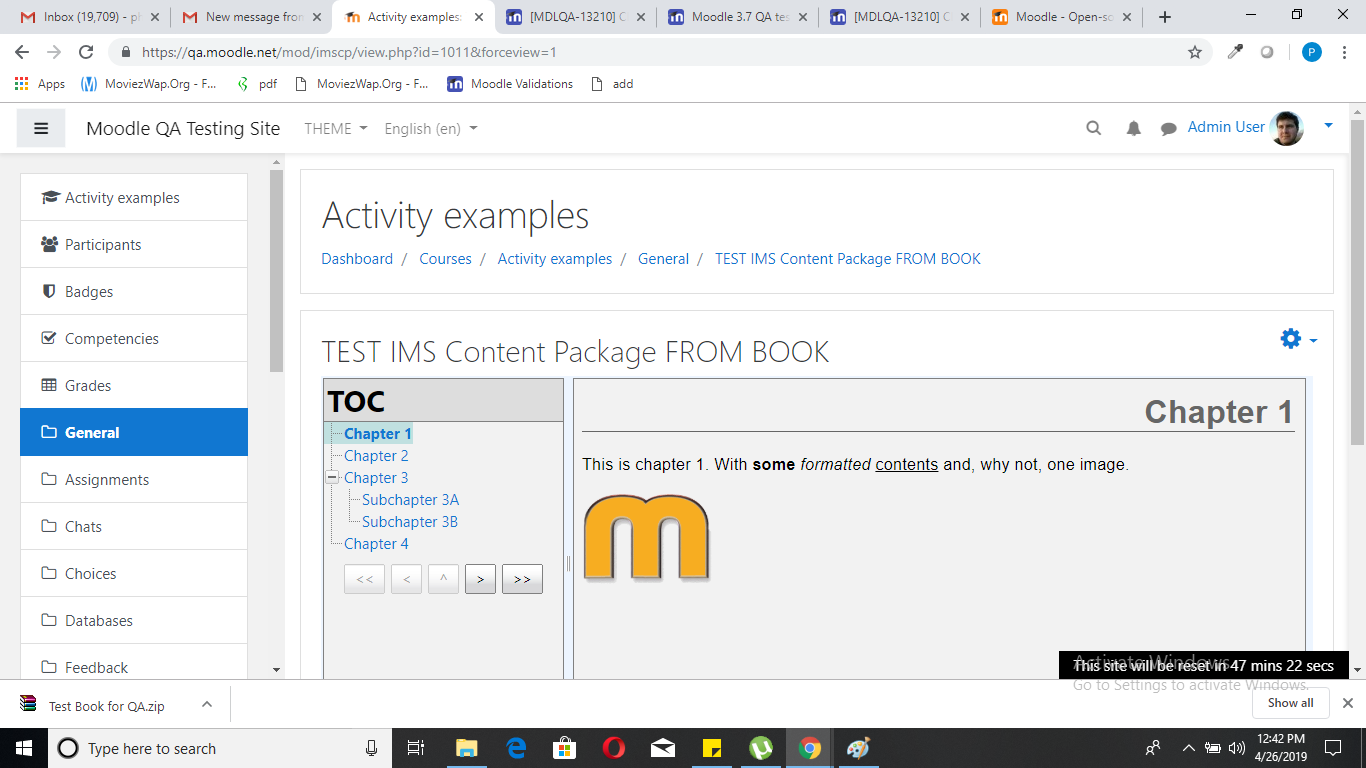Open Chapter 2 in the TOC
Viewport: 1366px width, 768px height.
(376, 456)
